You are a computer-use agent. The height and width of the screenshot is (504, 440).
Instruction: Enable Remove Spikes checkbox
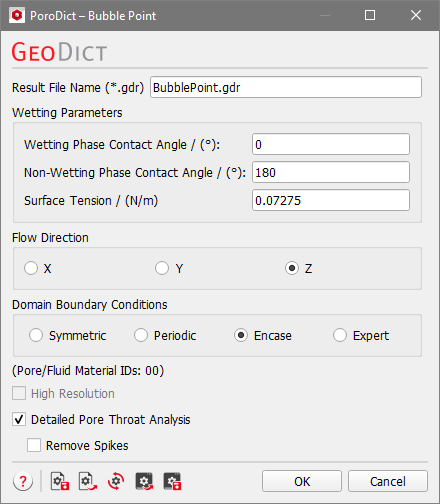(34, 445)
